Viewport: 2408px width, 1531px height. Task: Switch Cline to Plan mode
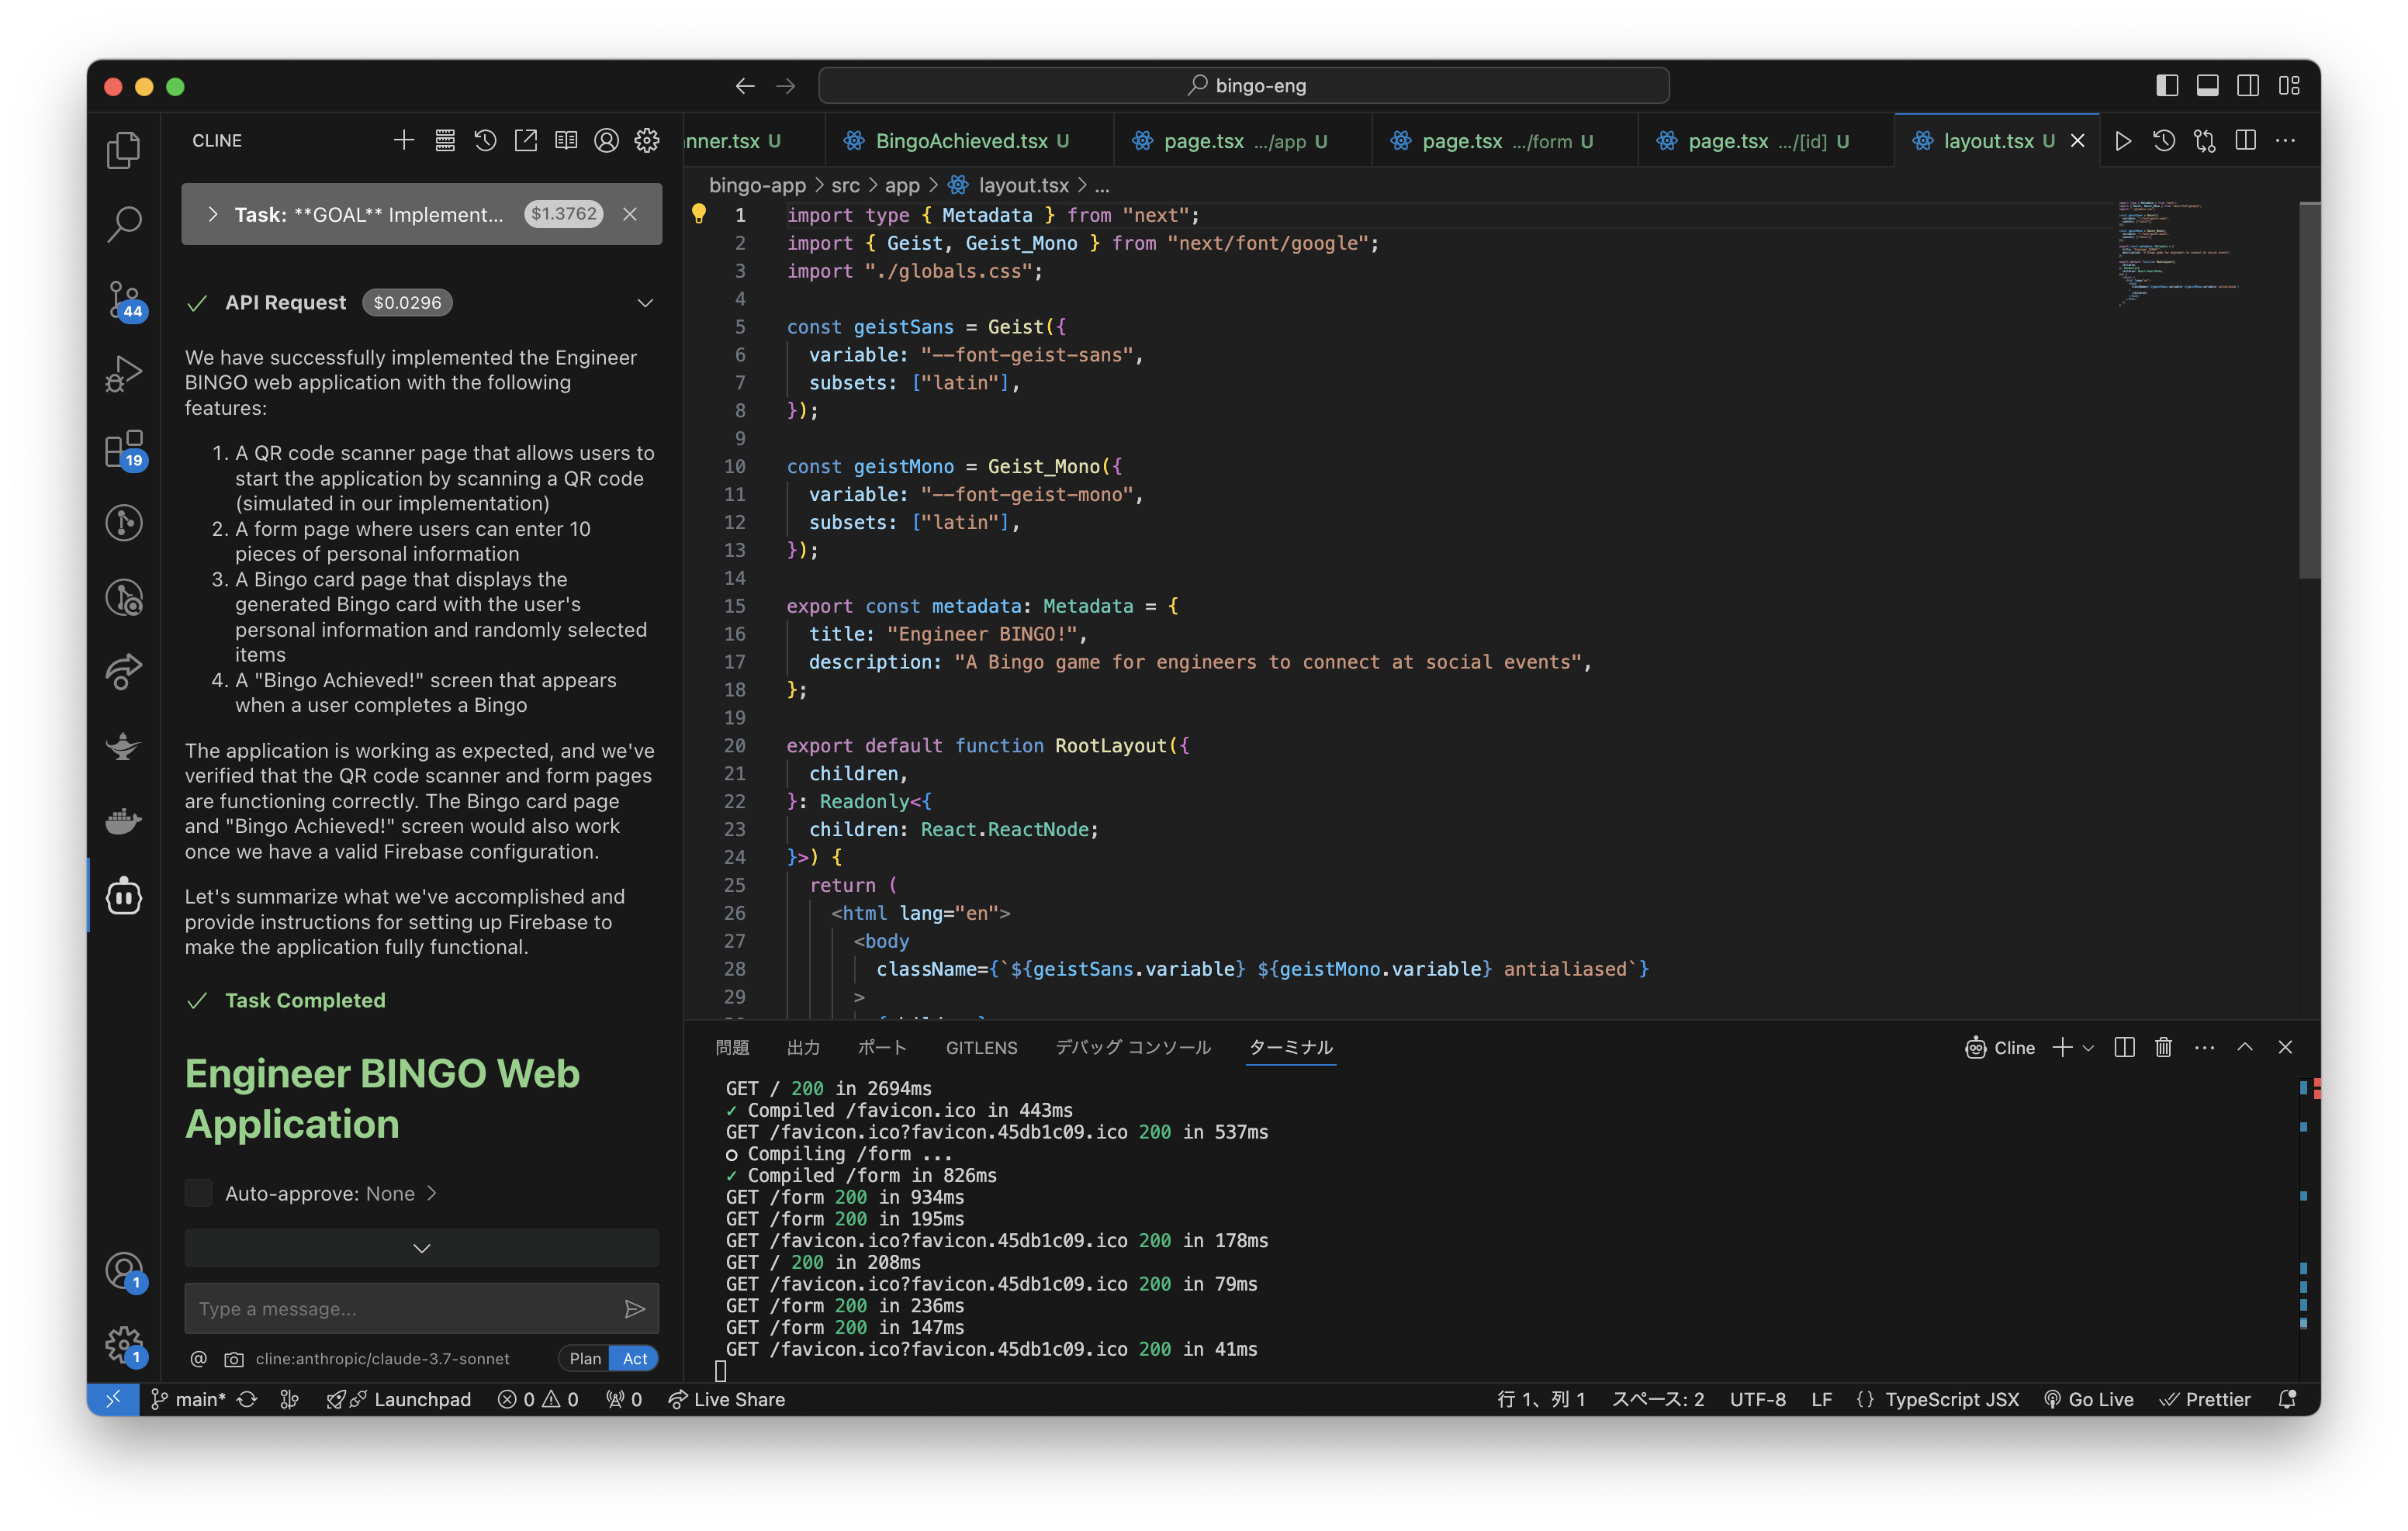(x=584, y=1358)
